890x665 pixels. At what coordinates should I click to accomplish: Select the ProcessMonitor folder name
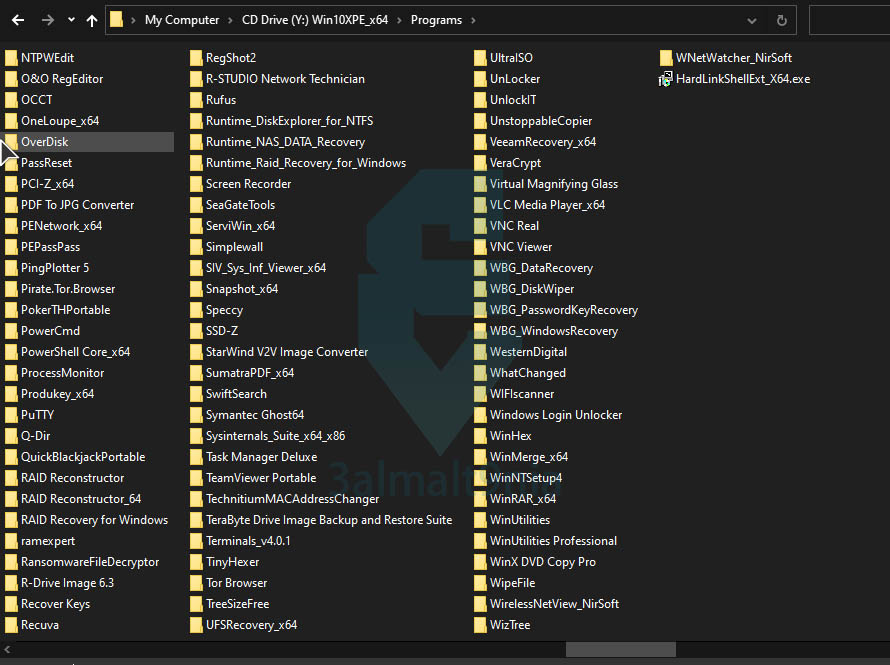point(62,373)
